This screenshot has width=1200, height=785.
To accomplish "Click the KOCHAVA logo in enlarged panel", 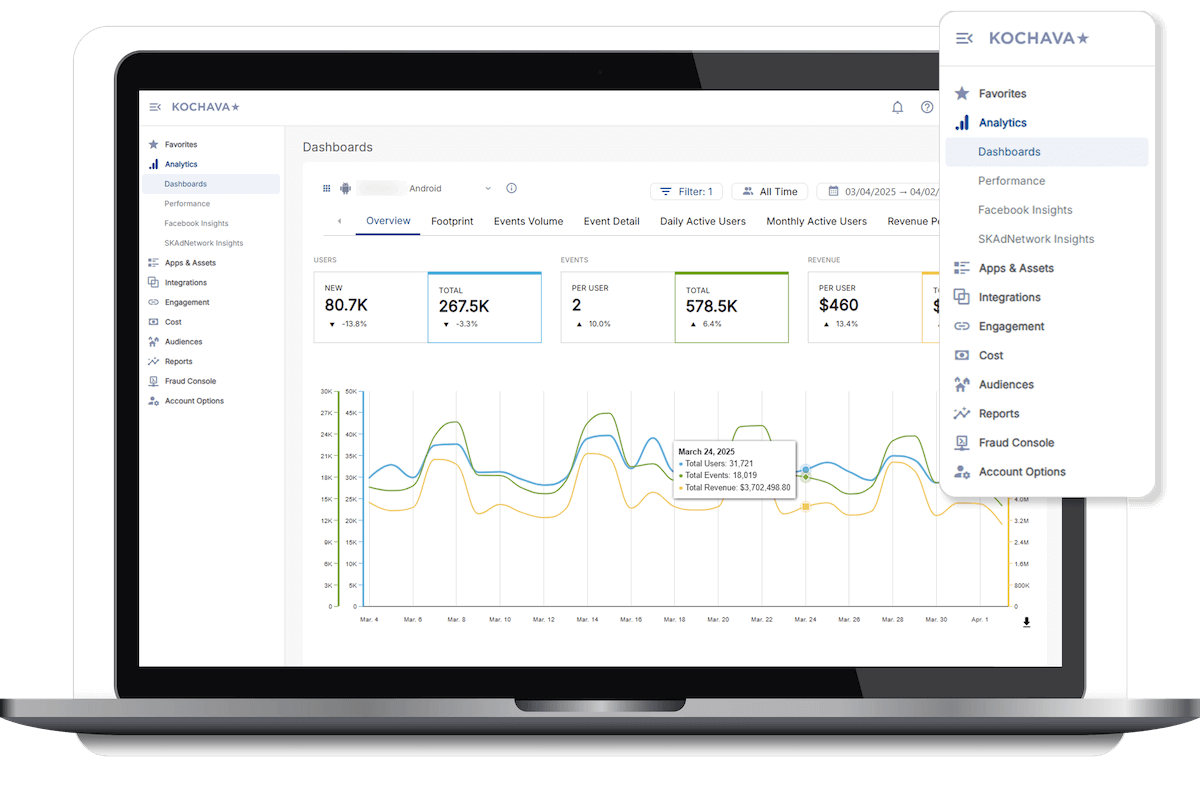I will (x=1038, y=38).
